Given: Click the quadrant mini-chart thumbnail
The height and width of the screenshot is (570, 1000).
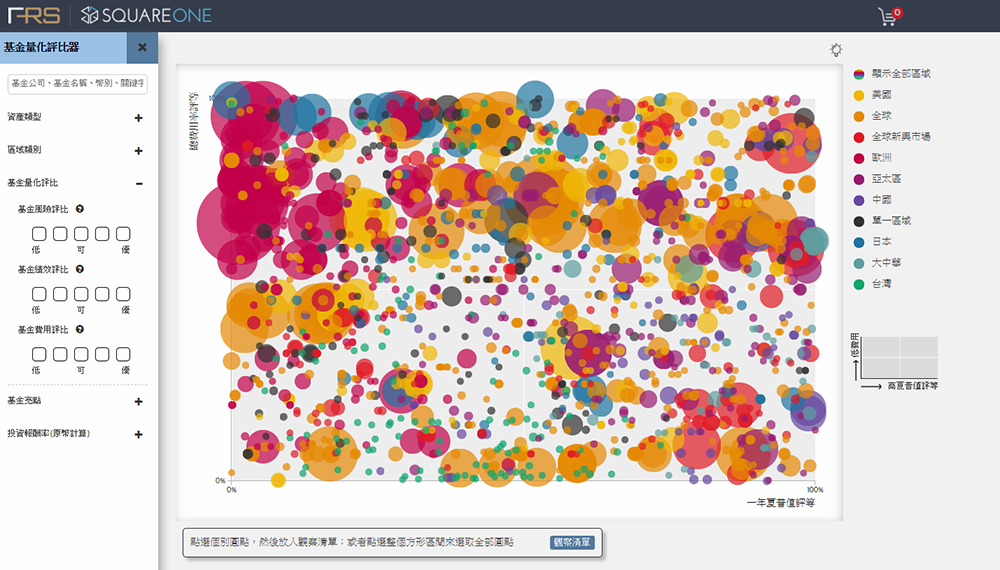Looking at the screenshot, I should (899, 358).
